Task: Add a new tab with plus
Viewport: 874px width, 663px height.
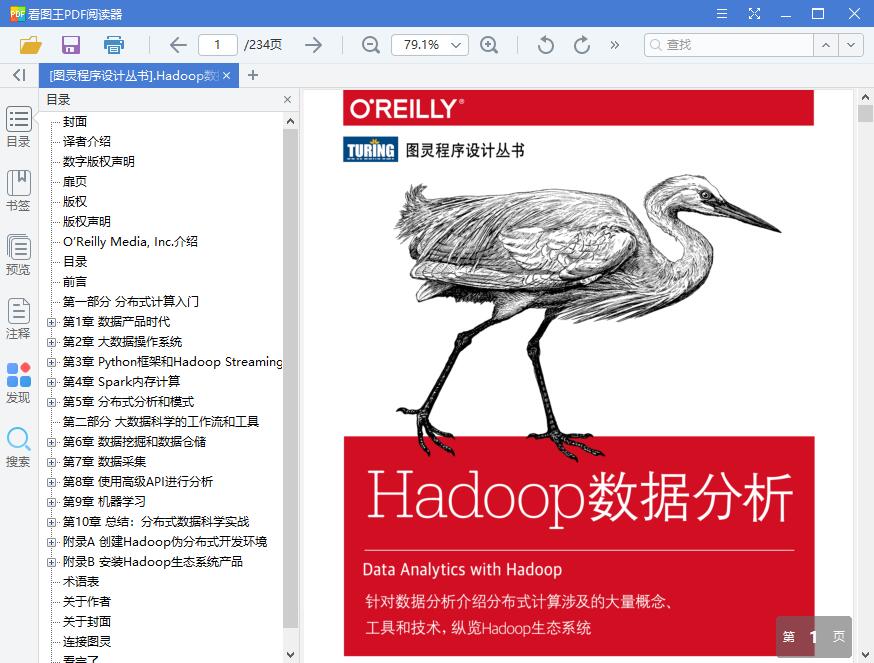Action: tap(253, 75)
